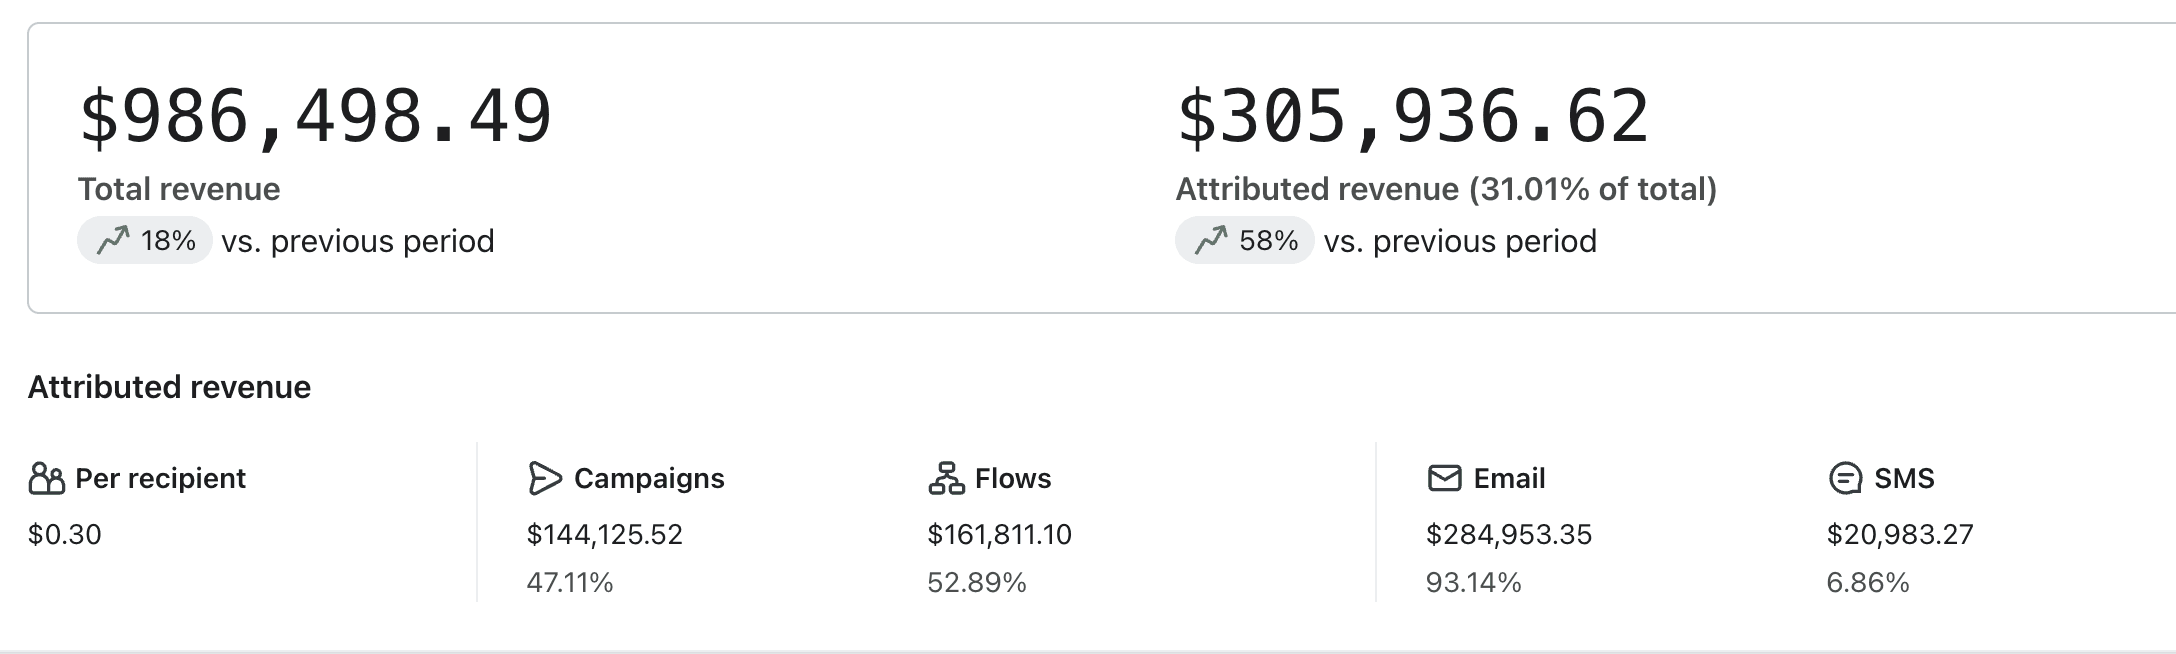Viewport: 2176px width, 654px height.
Task: Click the SMS revenue value $20,983.27
Action: click(x=1900, y=535)
